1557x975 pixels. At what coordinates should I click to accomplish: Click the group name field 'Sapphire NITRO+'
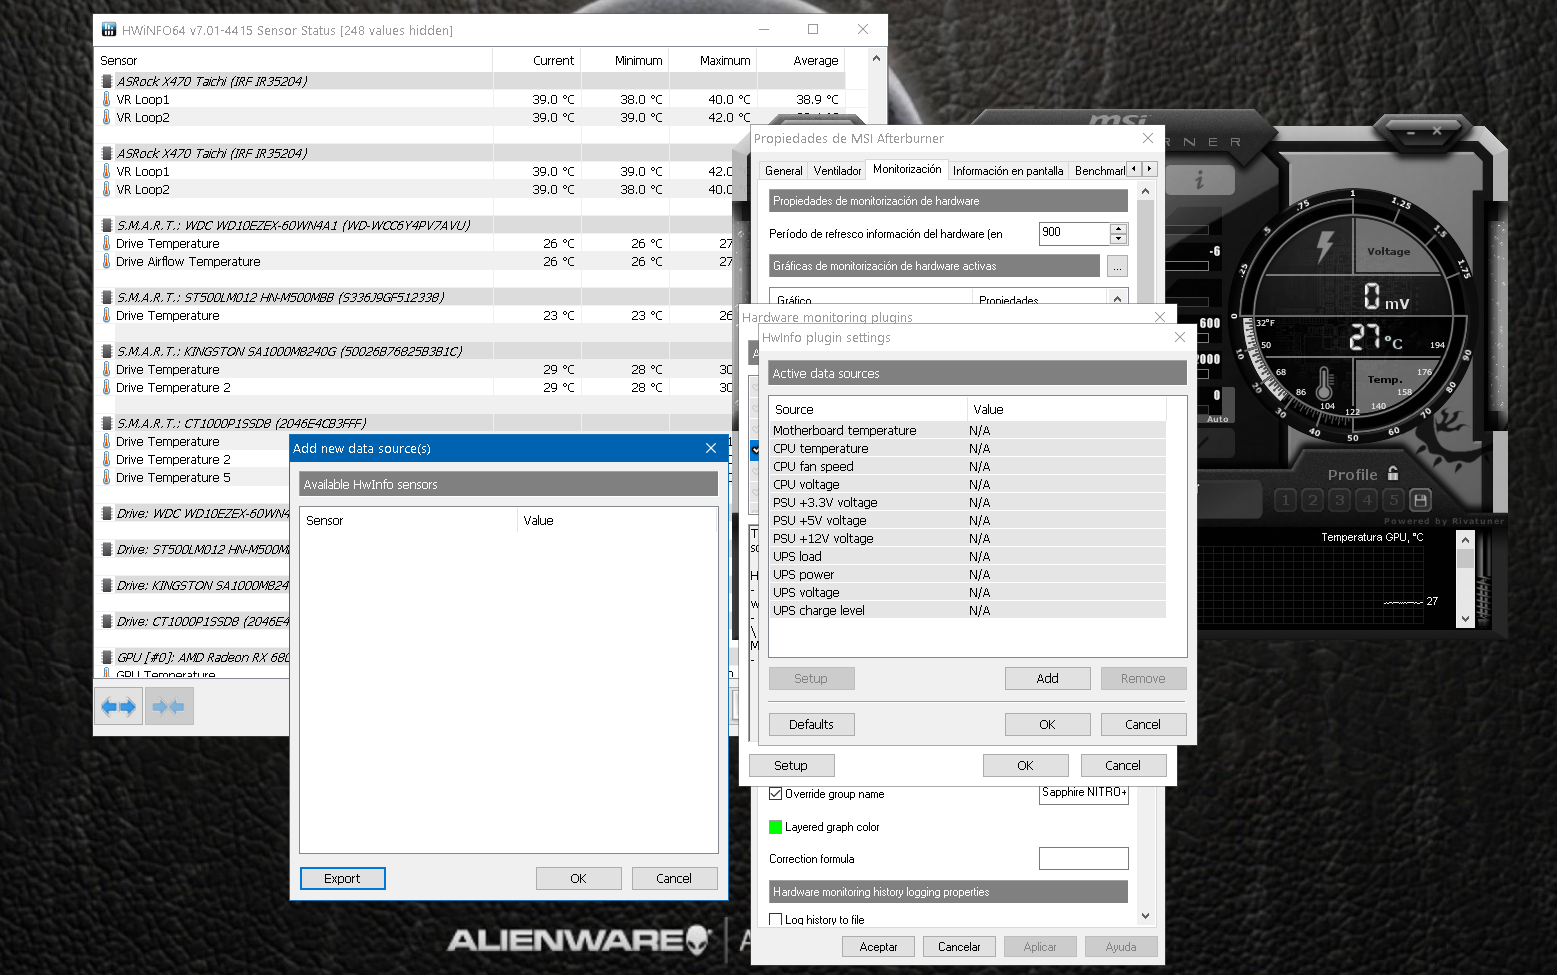(1084, 793)
